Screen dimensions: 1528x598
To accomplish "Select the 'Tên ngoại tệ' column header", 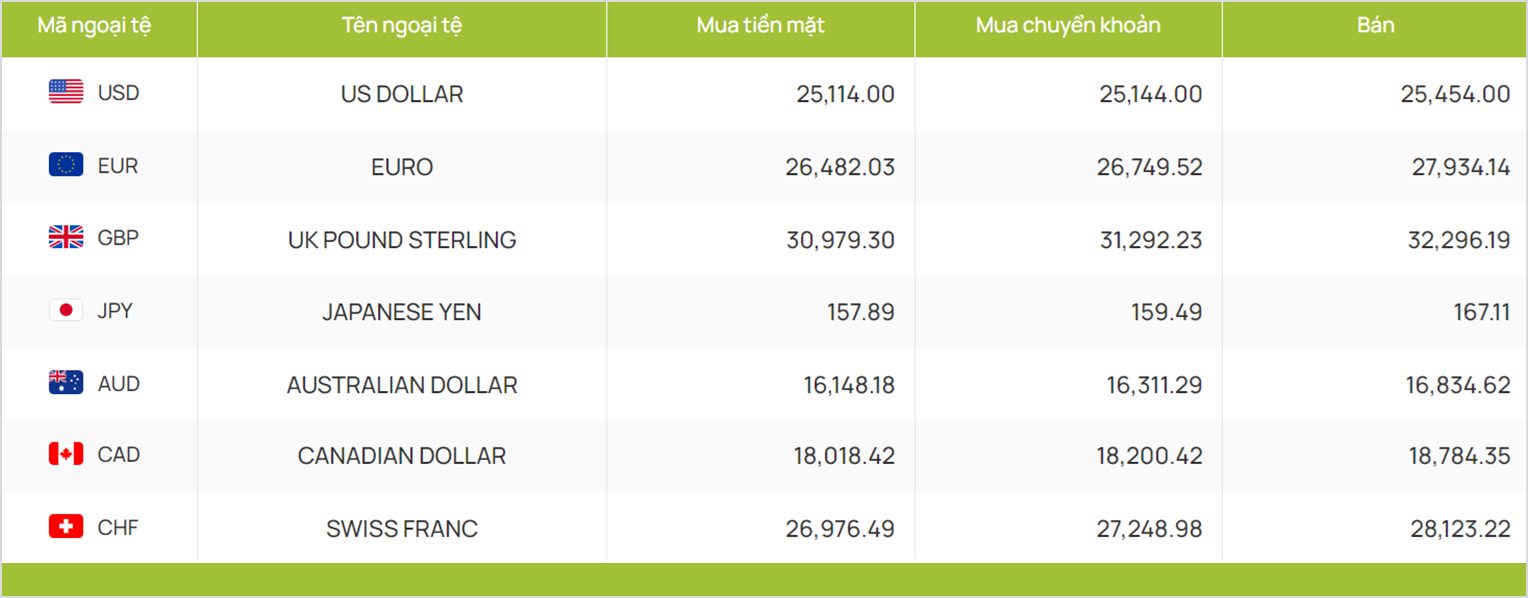I will tap(402, 26).
